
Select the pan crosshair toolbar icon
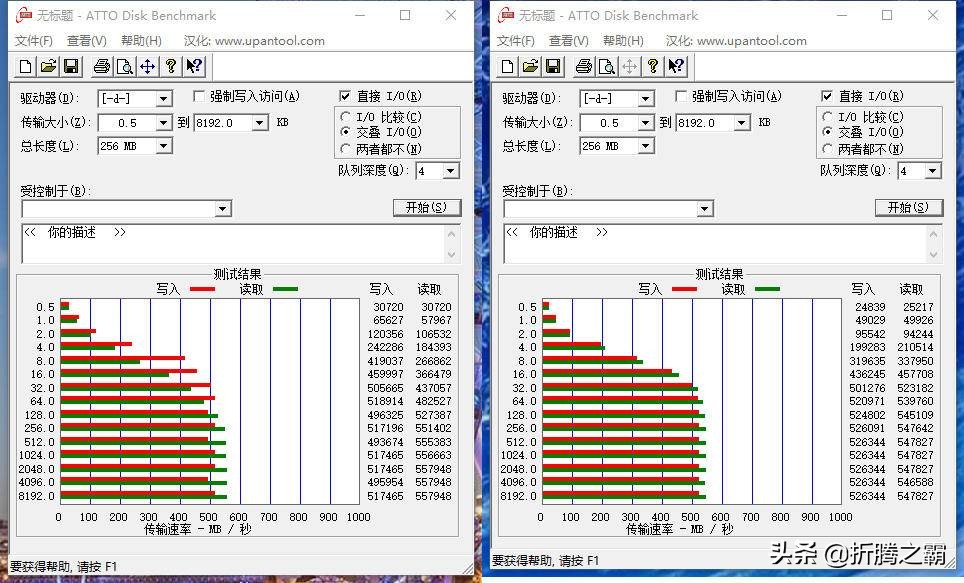point(146,66)
